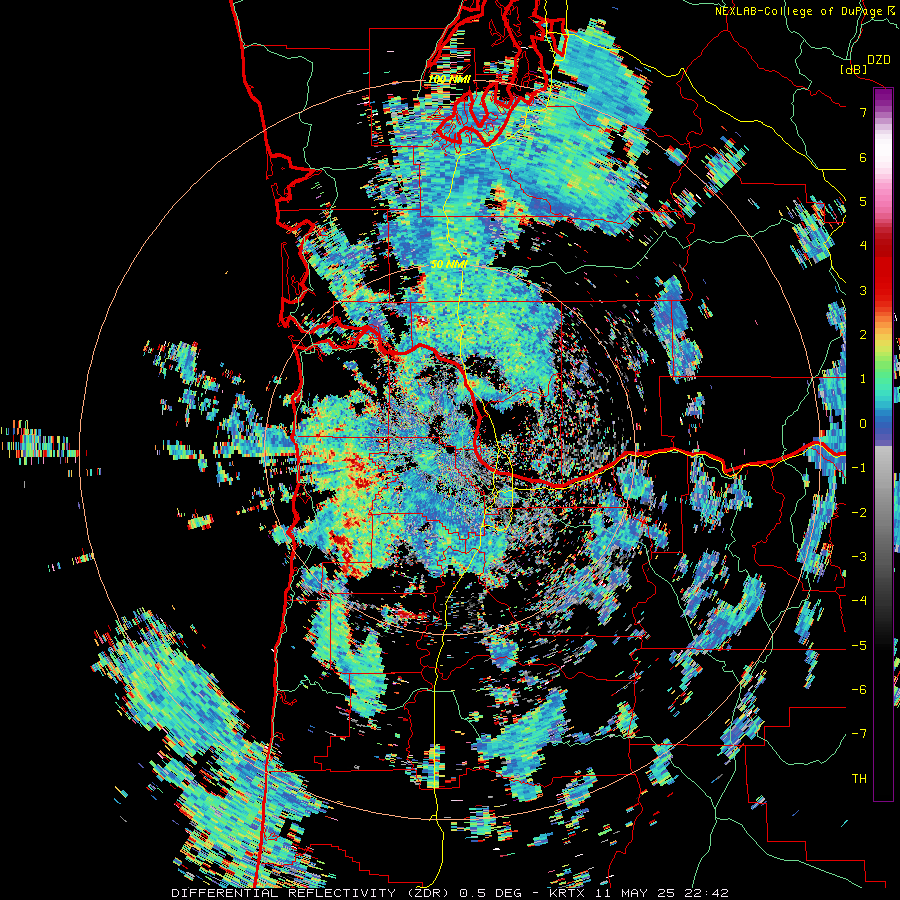This screenshot has width=900, height=900.
Task: Click the 2 value on the color scale
Action: point(863,335)
